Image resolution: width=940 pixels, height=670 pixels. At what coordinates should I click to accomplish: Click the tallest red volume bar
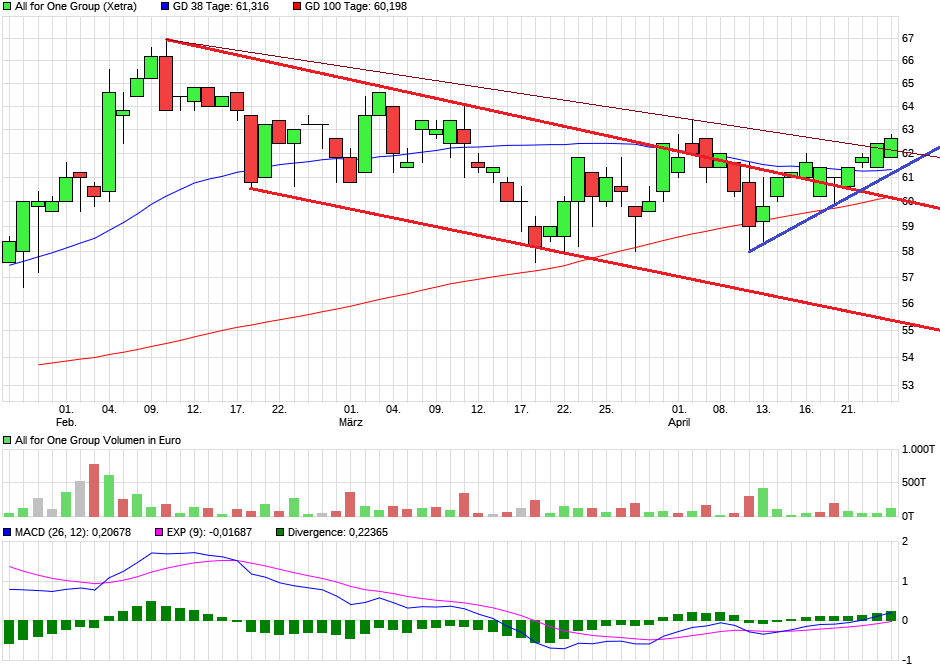94,490
